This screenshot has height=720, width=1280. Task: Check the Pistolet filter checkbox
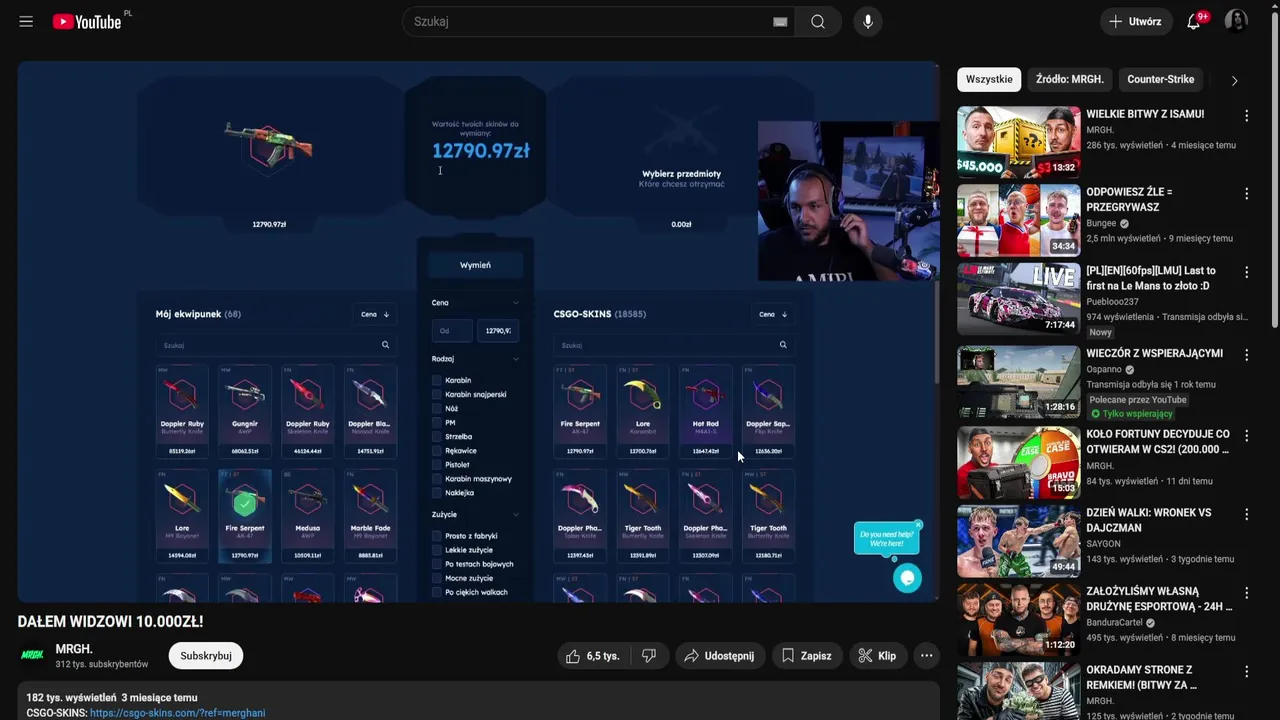point(437,464)
